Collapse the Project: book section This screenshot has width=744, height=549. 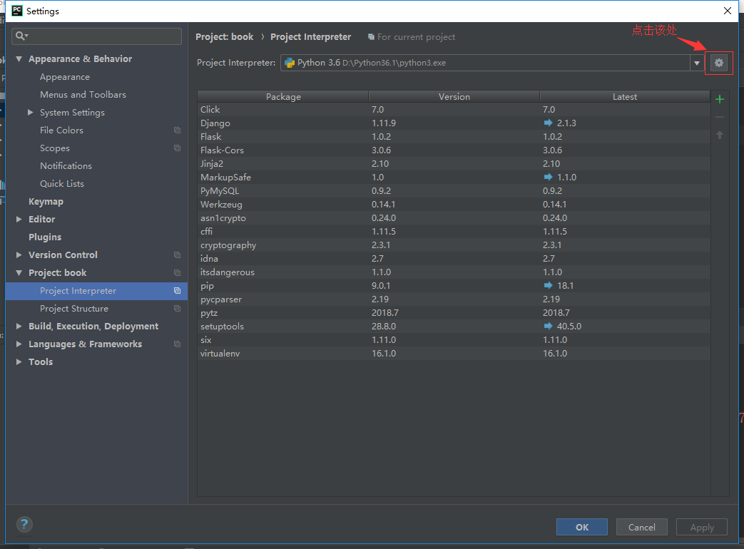(19, 273)
